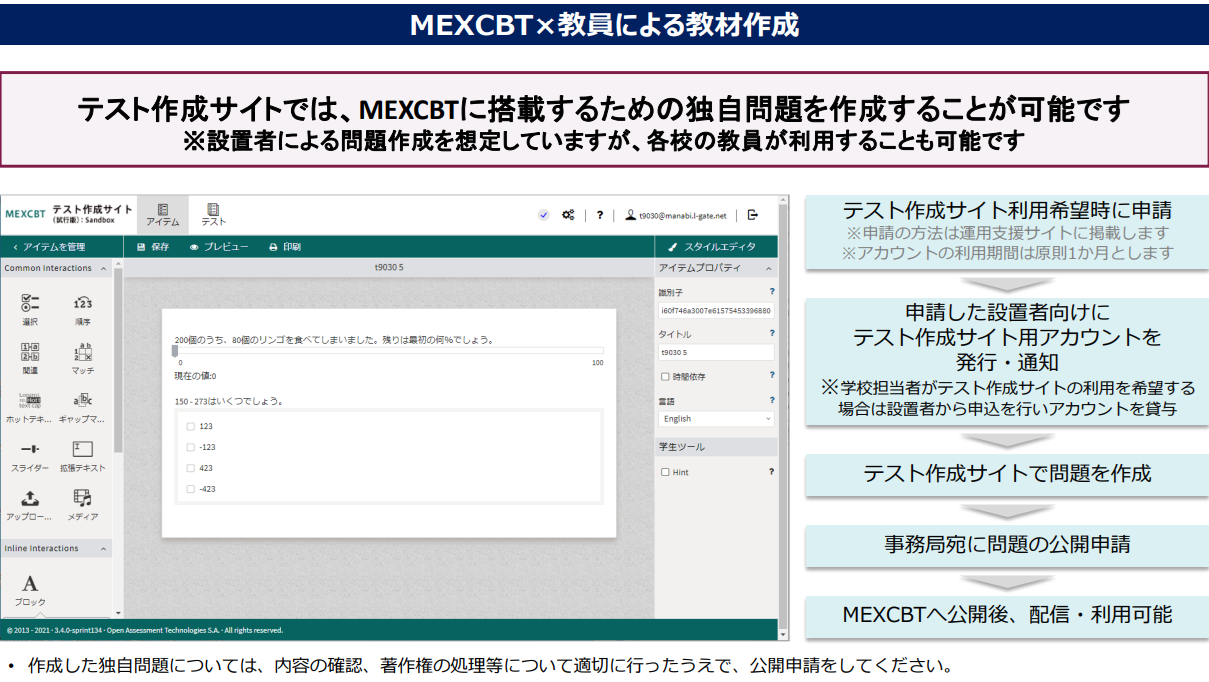The width and height of the screenshot is (1209, 682).
Task: Click the 150 - 273 question text
Action: [x=228, y=401]
